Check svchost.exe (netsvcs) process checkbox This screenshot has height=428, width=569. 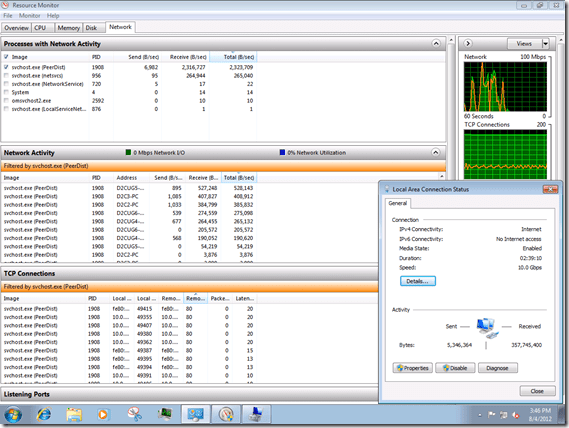(6, 76)
